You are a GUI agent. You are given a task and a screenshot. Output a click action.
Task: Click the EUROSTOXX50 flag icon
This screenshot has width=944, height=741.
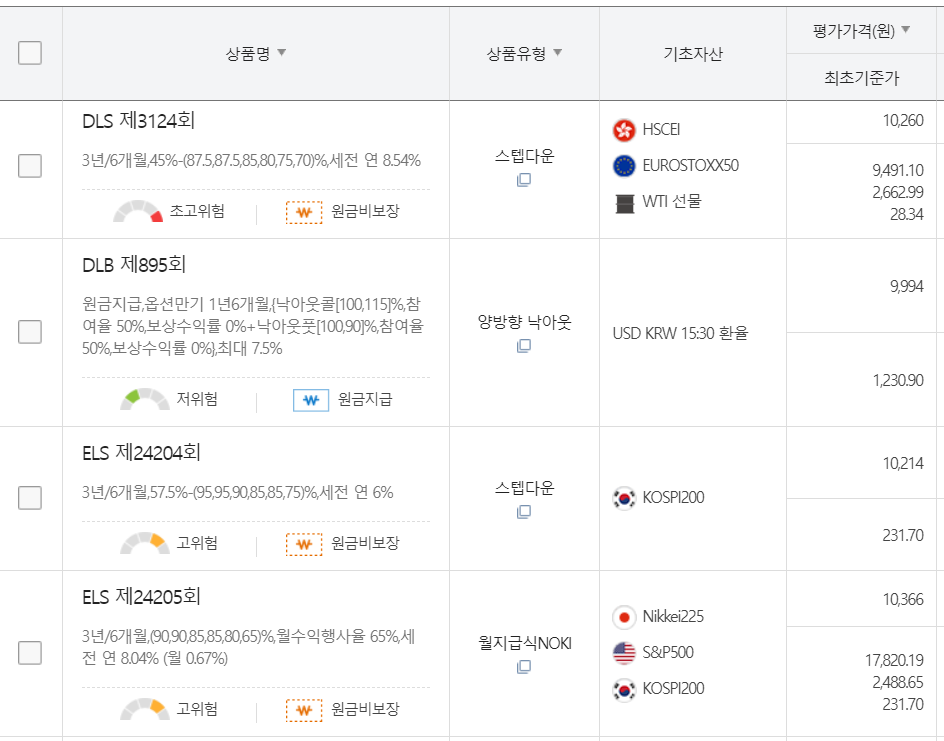[622, 165]
